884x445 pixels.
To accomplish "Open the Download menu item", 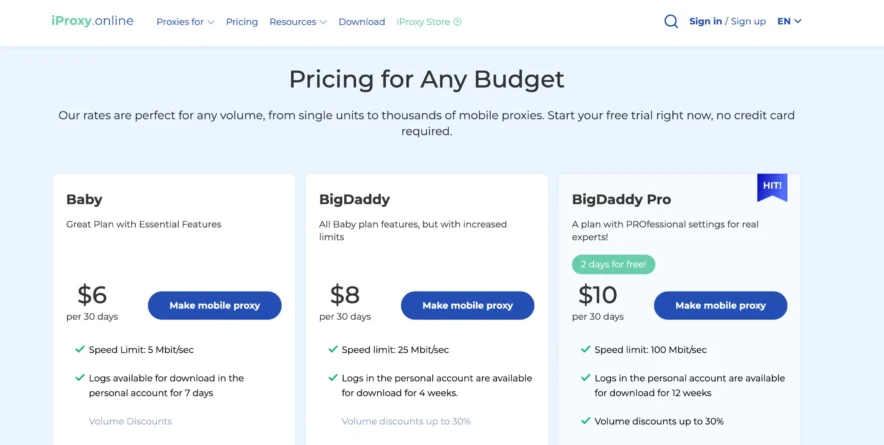I will [x=361, y=22].
